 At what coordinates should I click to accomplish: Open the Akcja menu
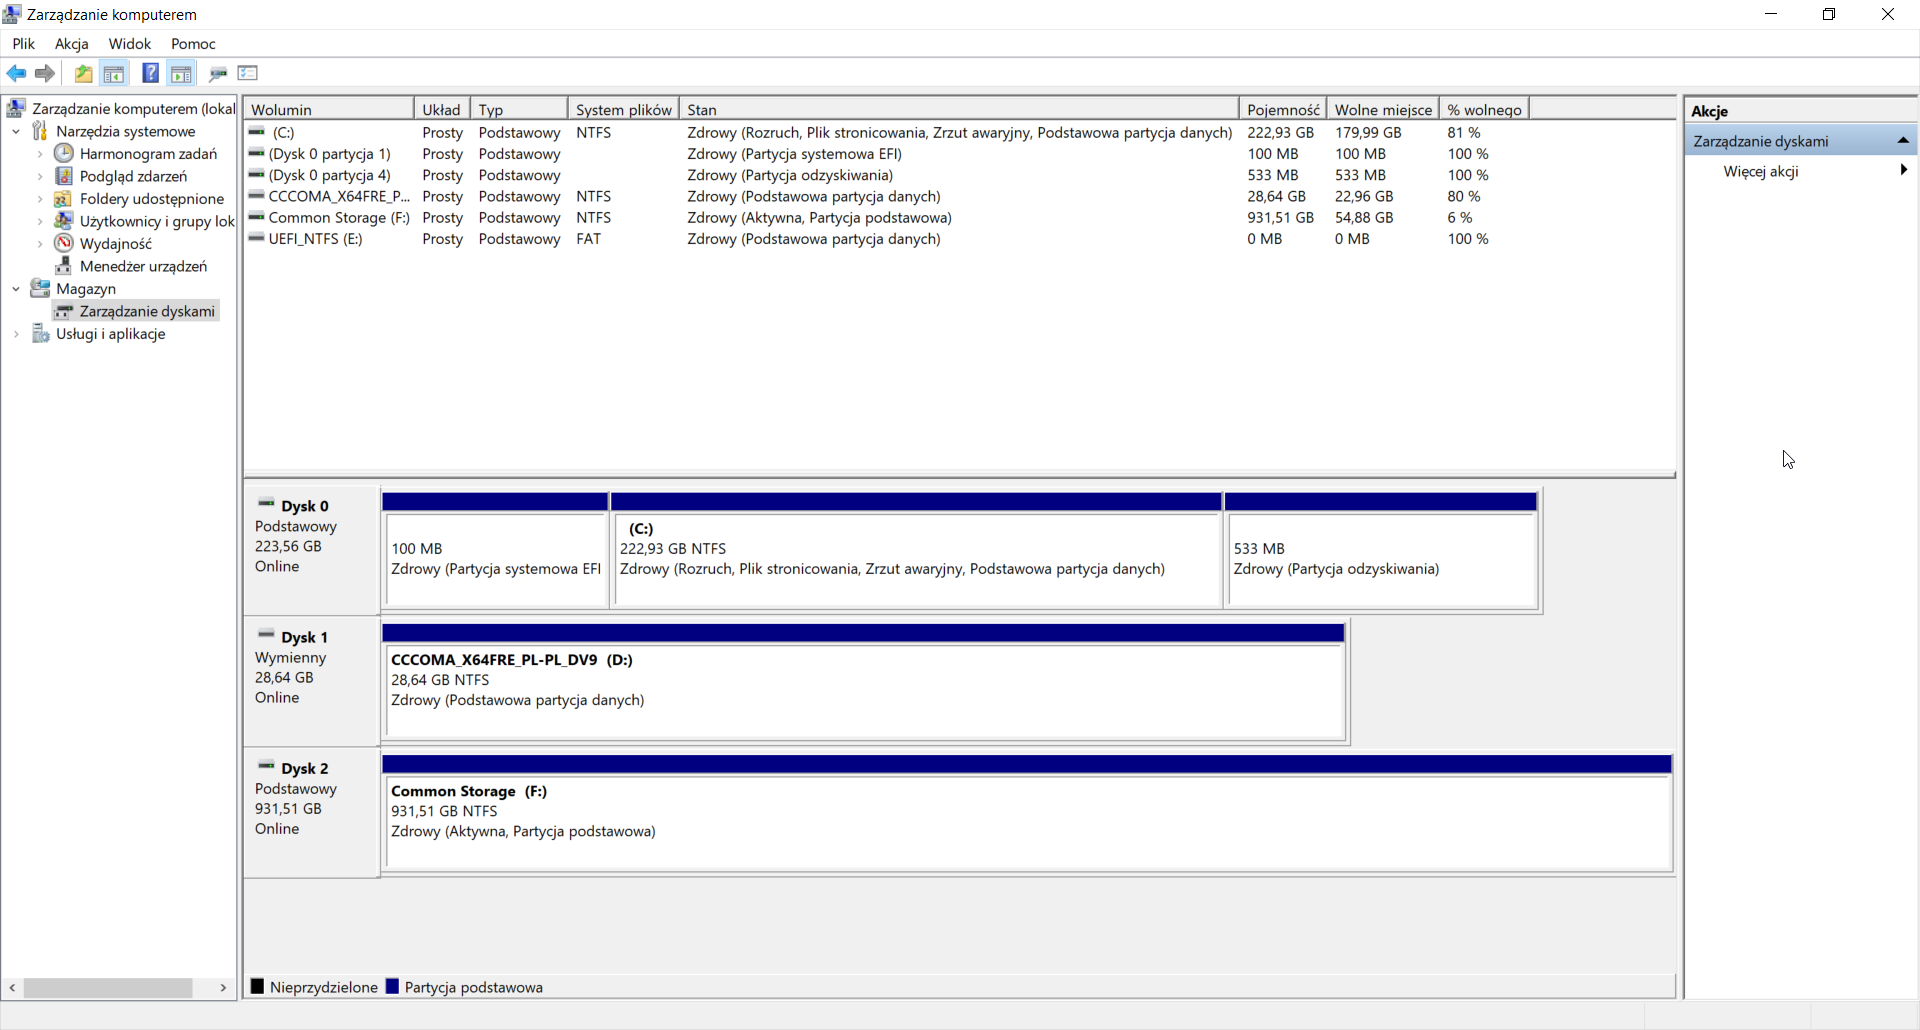[x=71, y=43]
